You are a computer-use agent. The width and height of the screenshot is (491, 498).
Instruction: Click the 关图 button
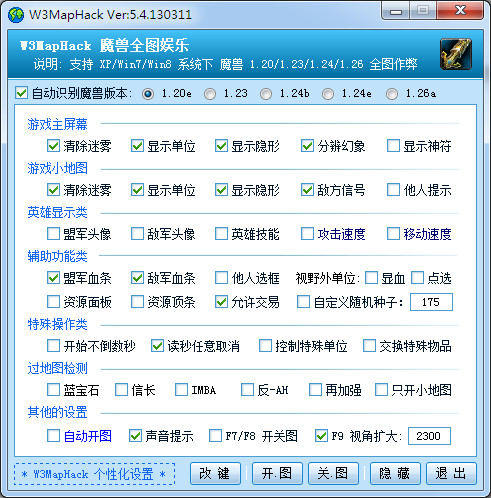pos(333,473)
